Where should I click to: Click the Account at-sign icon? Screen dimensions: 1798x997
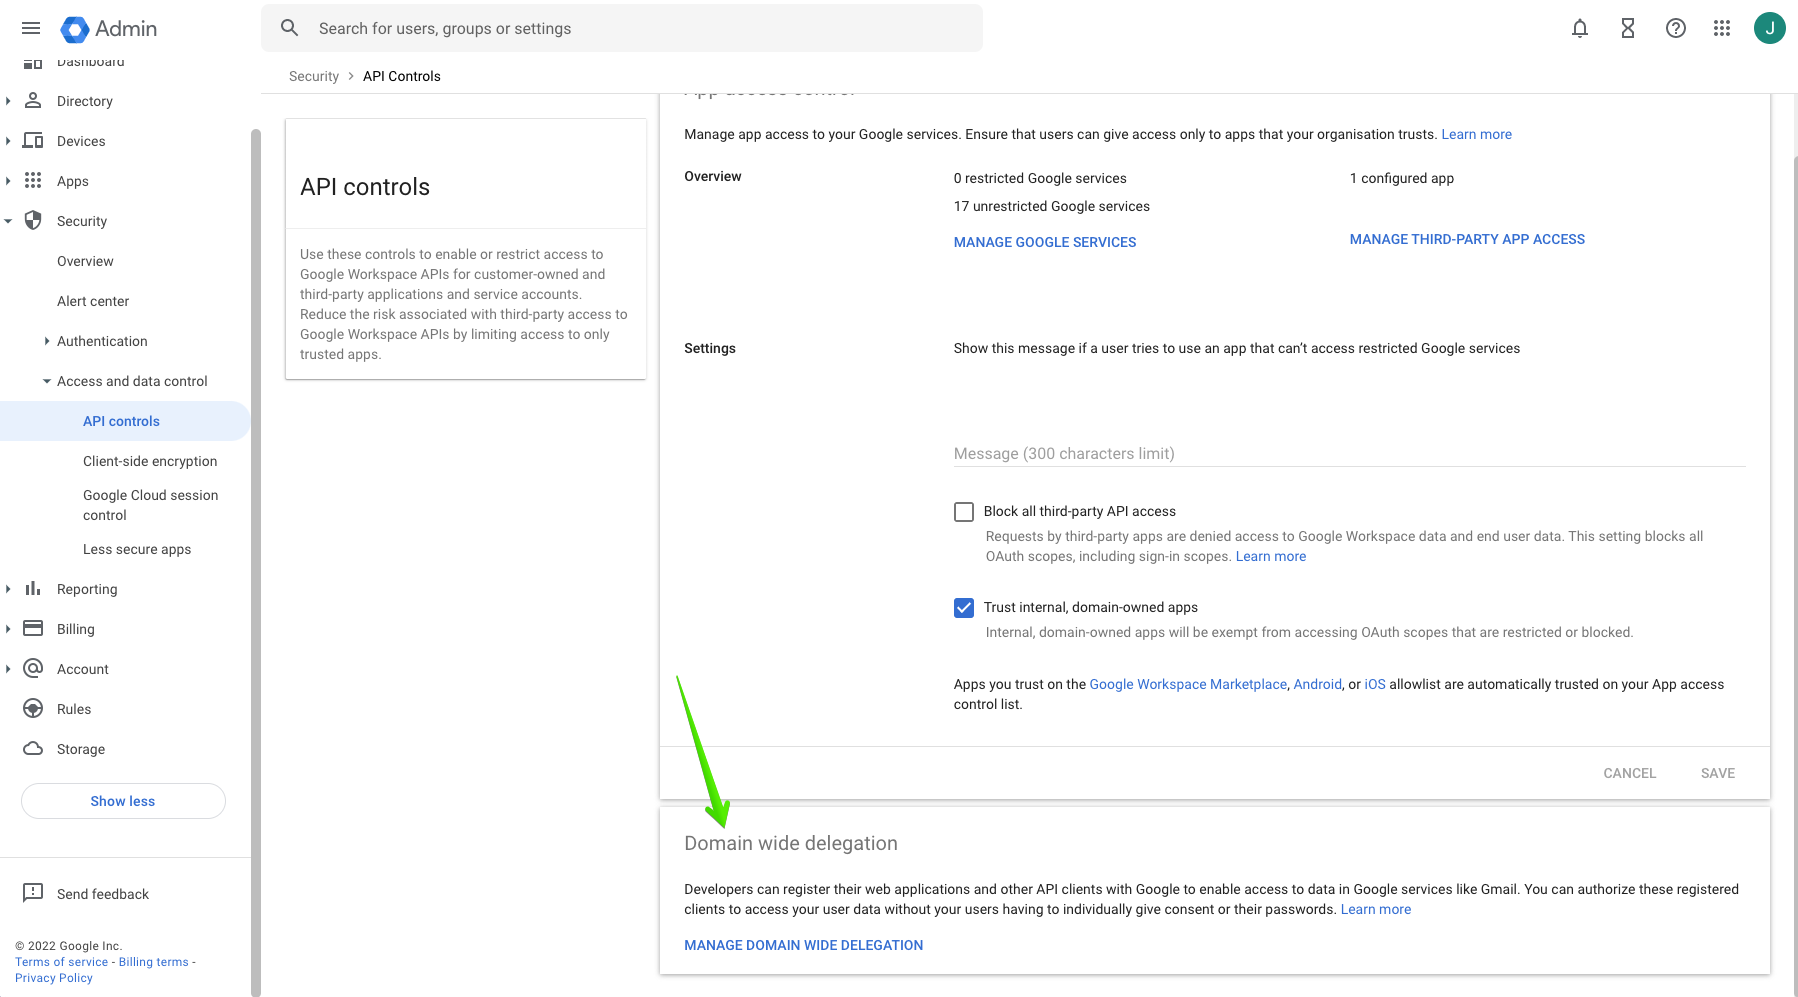click(x=33, y=668)
